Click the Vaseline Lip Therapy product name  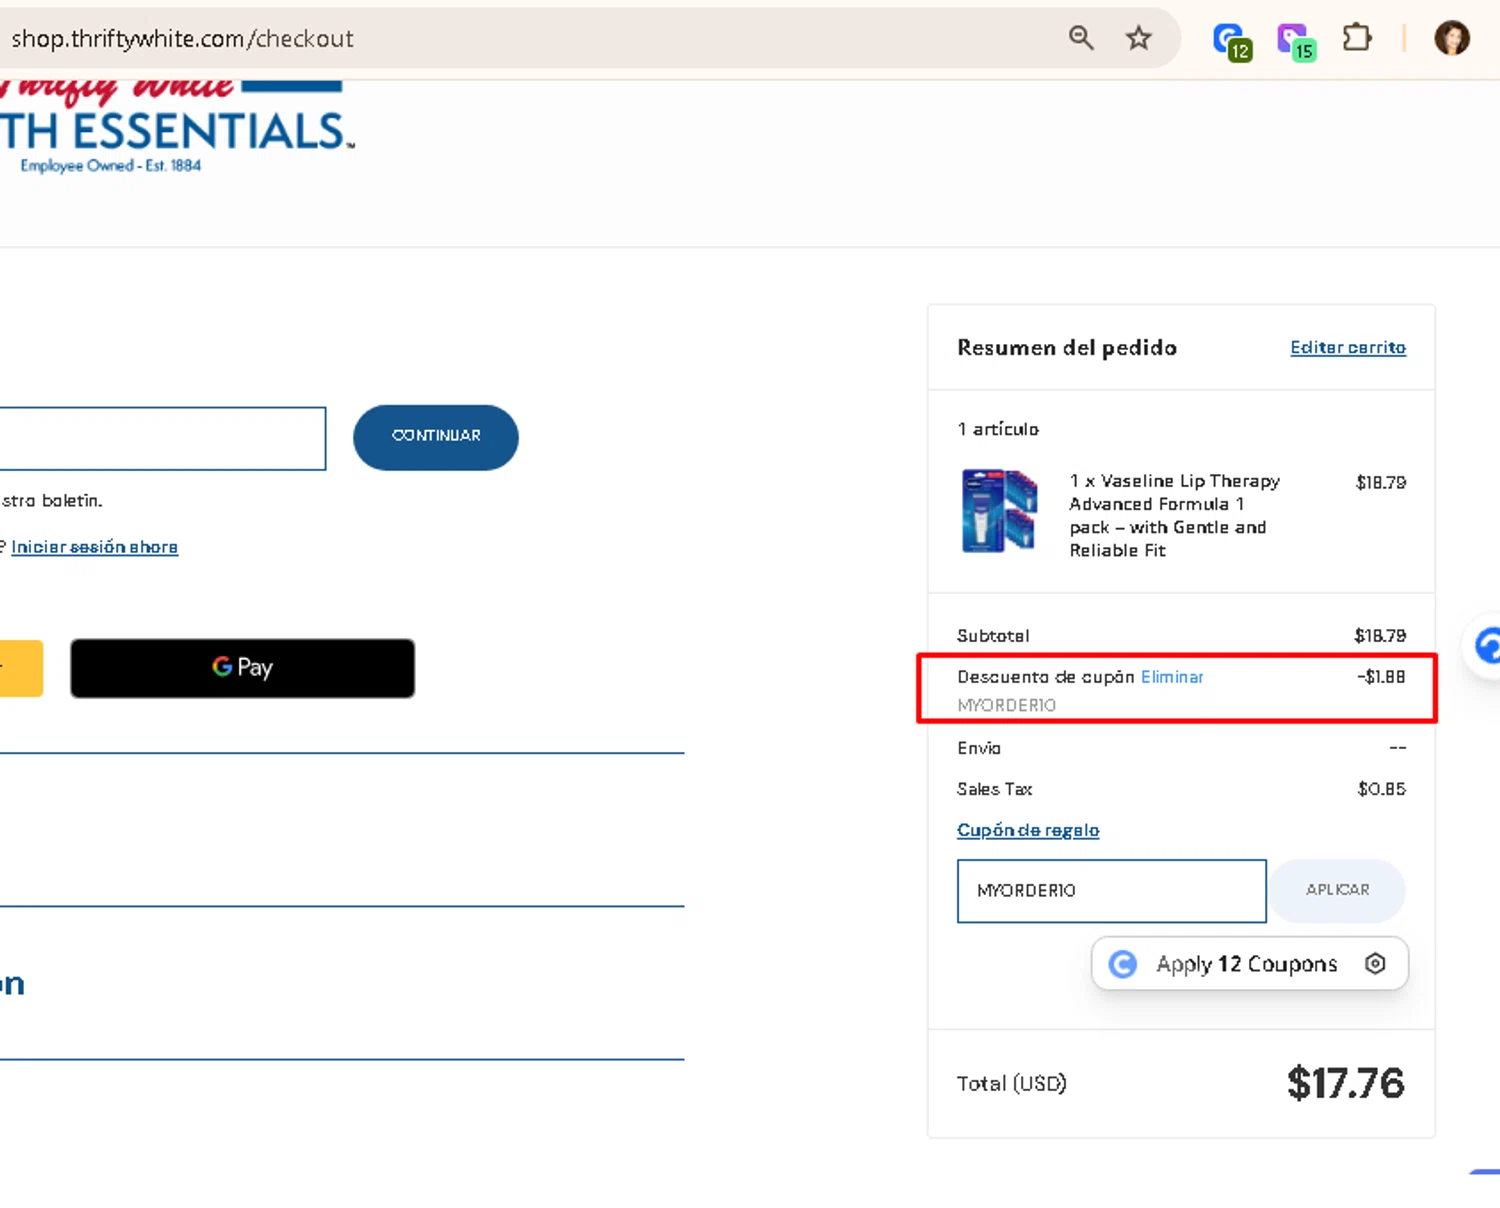[1175, 515]
